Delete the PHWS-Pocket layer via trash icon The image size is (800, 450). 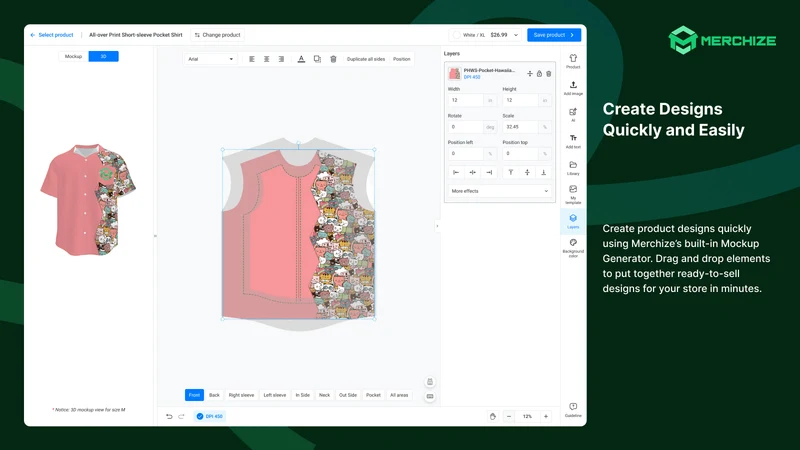click(x=548, y=74)
